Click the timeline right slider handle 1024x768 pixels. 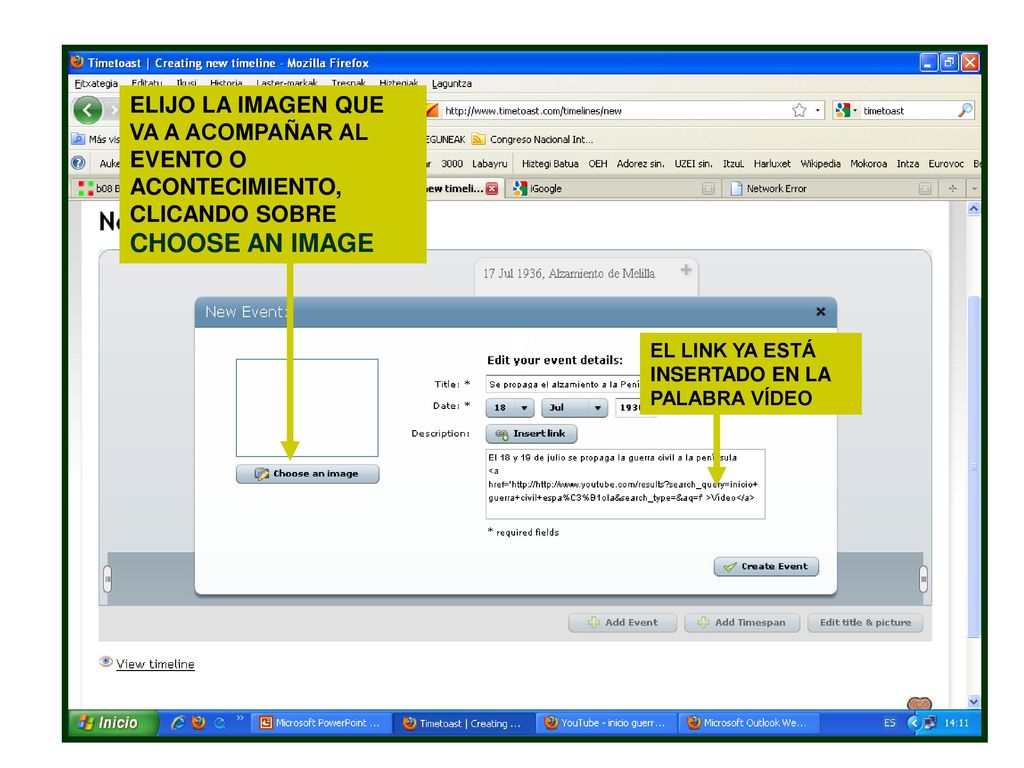923,579
